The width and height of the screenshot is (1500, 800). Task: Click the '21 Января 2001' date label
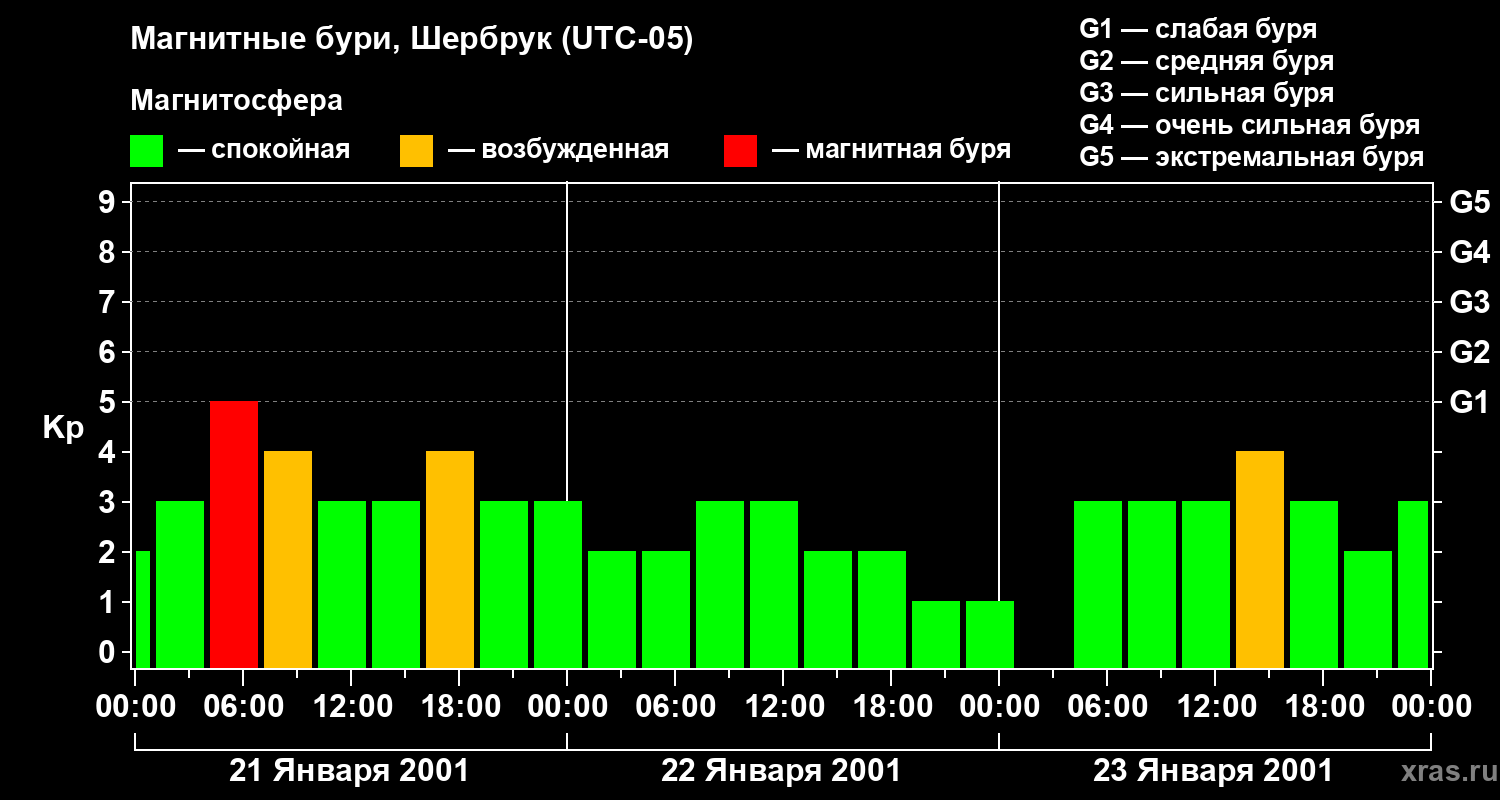tap(349, 771)
